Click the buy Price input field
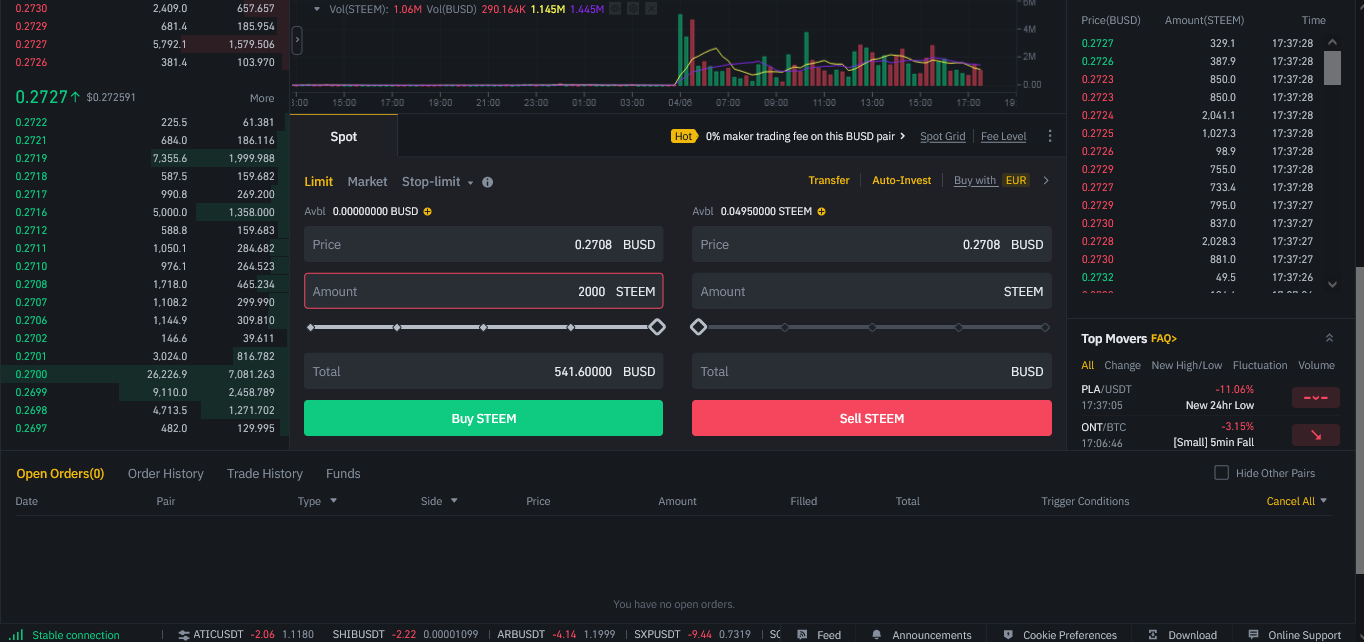Image resolution: width=1364 pixels, height=642 pixels. pos(484,244)
